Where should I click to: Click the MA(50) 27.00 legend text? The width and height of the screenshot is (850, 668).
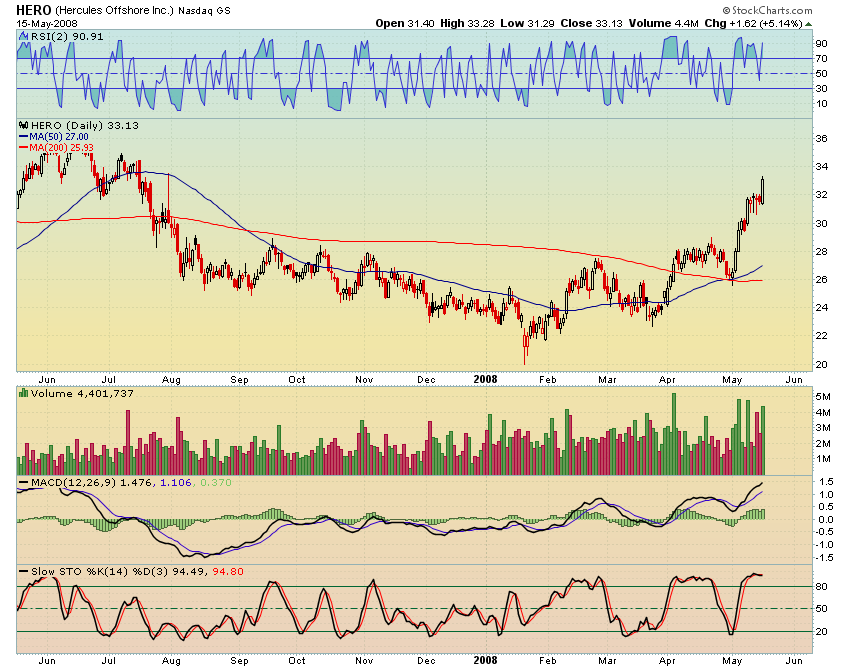59,137
